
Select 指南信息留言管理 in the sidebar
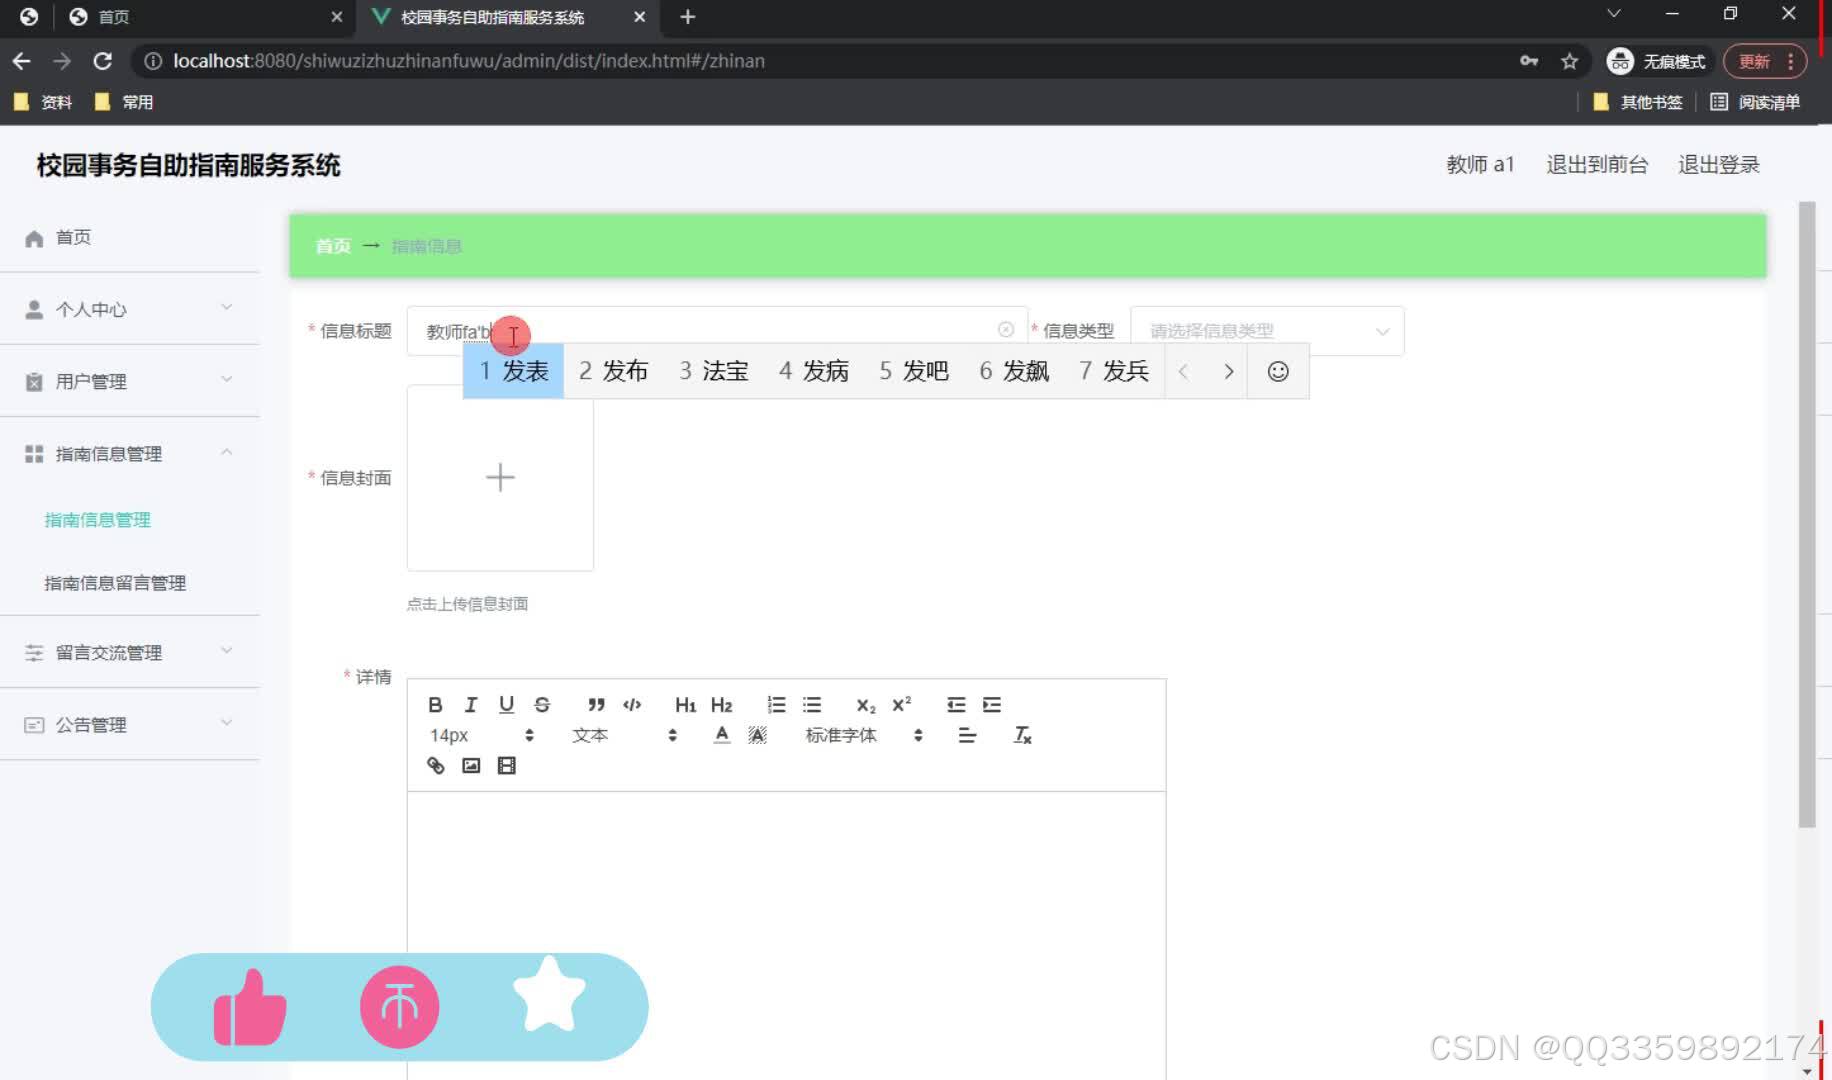[114, 582]
